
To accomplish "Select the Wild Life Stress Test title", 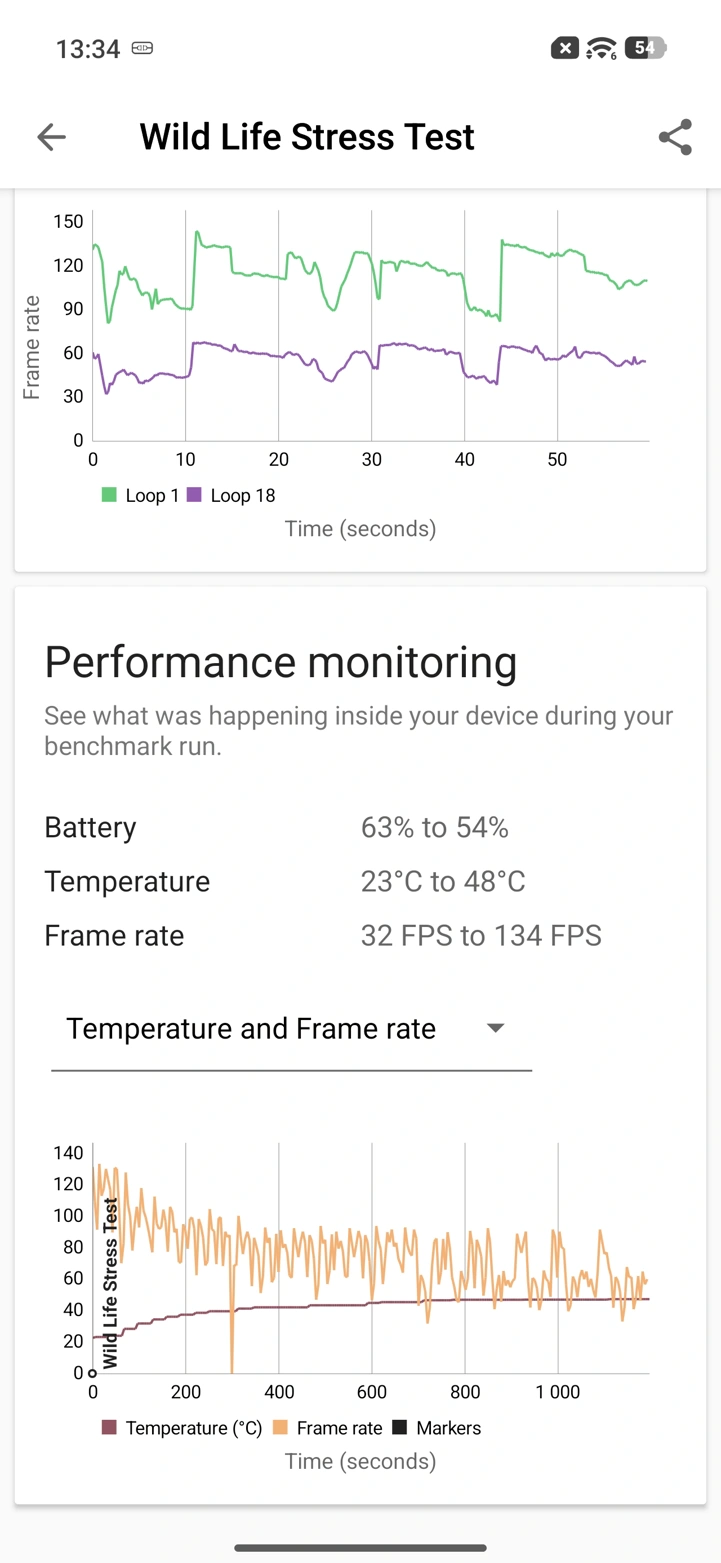I will 306,137.
